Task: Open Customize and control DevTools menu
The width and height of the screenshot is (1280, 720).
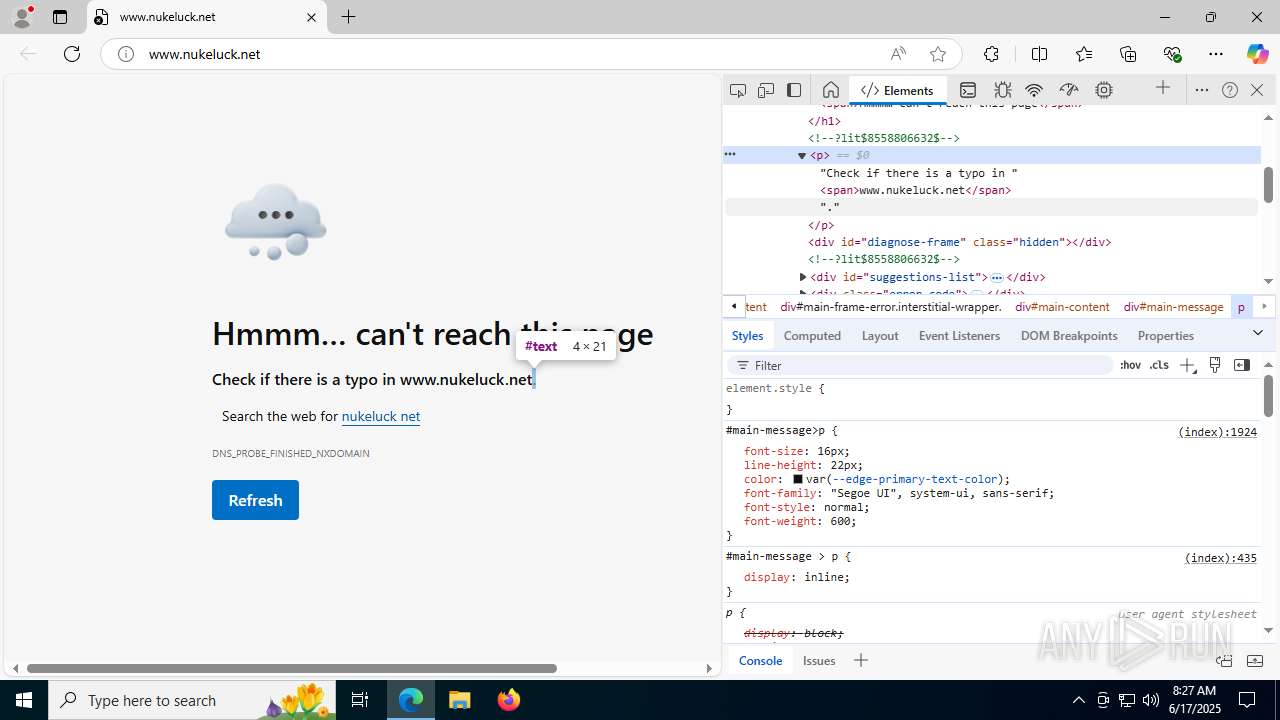Action: pos(1202,90)
